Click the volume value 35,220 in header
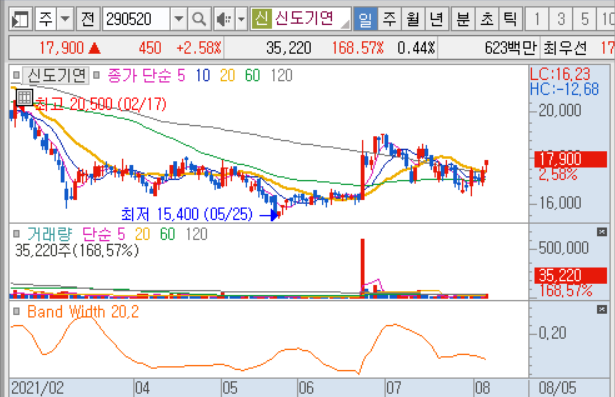The height and width of the screenshot is (397, 615). (x=289, y=48)
